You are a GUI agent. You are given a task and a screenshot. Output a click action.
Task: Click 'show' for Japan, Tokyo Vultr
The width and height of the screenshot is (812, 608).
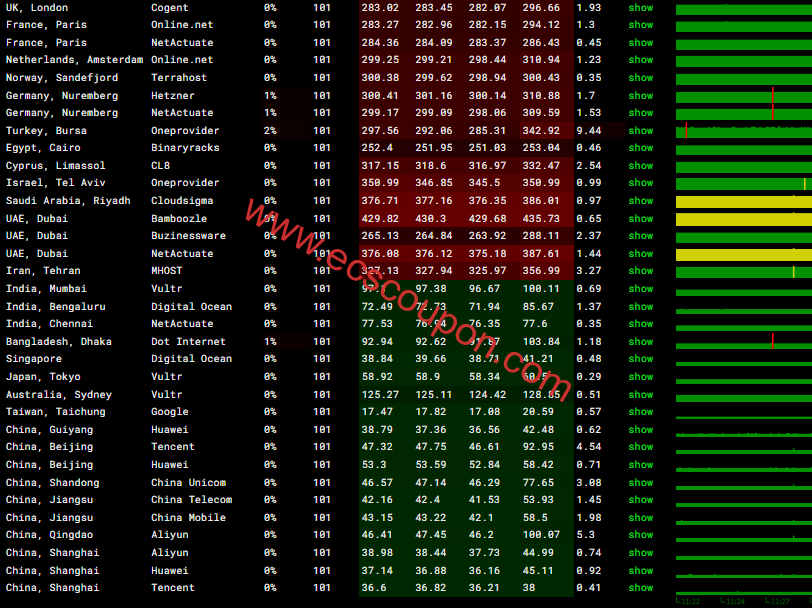[641, 377]
